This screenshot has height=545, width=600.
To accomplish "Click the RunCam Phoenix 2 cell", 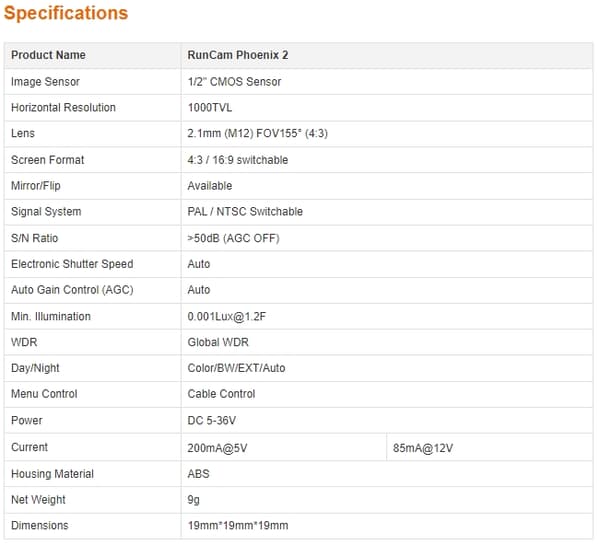I will [387, 55].
